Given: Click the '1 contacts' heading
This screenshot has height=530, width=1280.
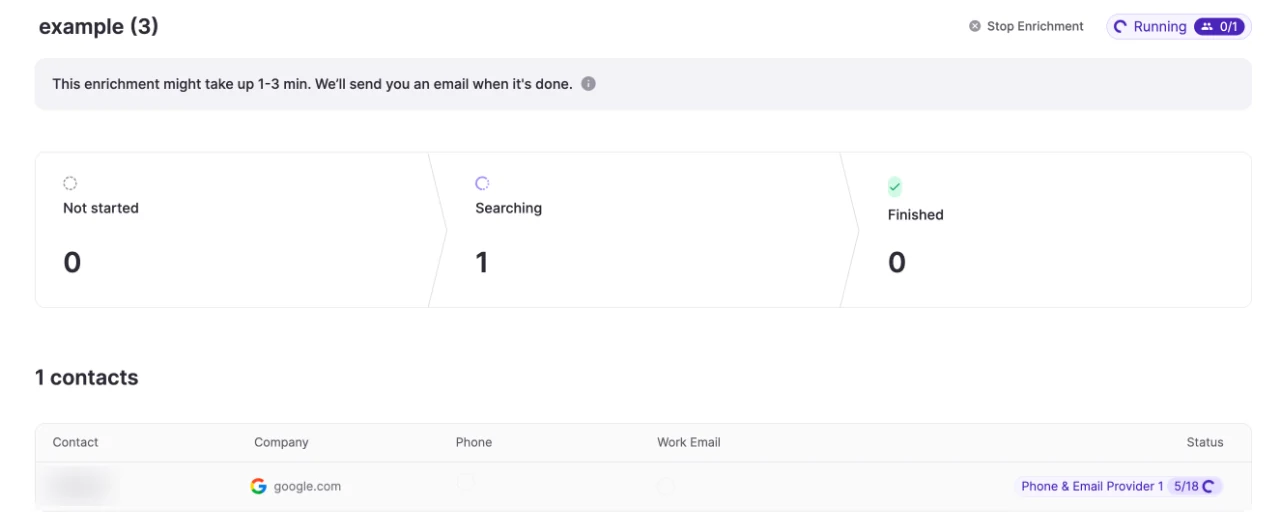Looking at the screenshot, I should 87,377.
